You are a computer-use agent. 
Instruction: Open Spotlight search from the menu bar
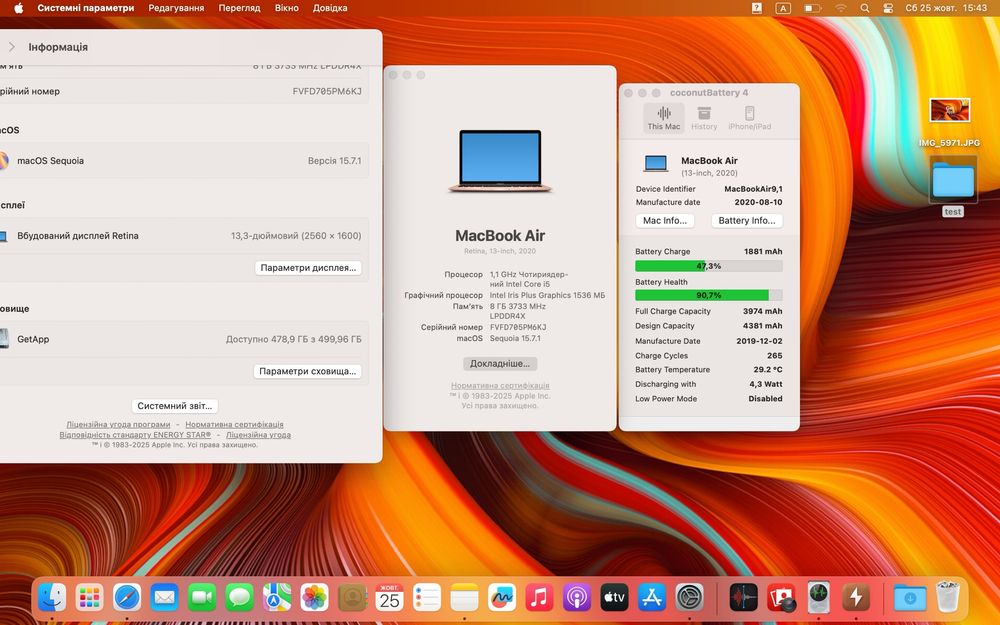[x=865, y=8]
